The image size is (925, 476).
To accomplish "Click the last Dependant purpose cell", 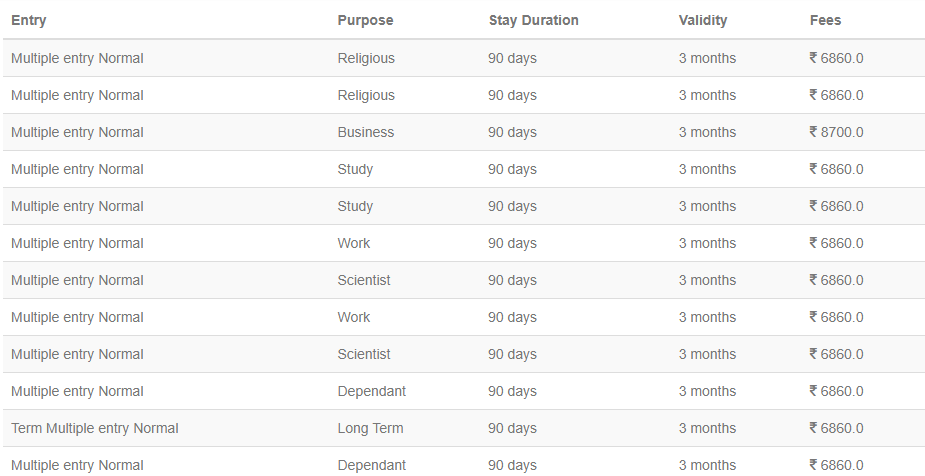I will point(372,465).
